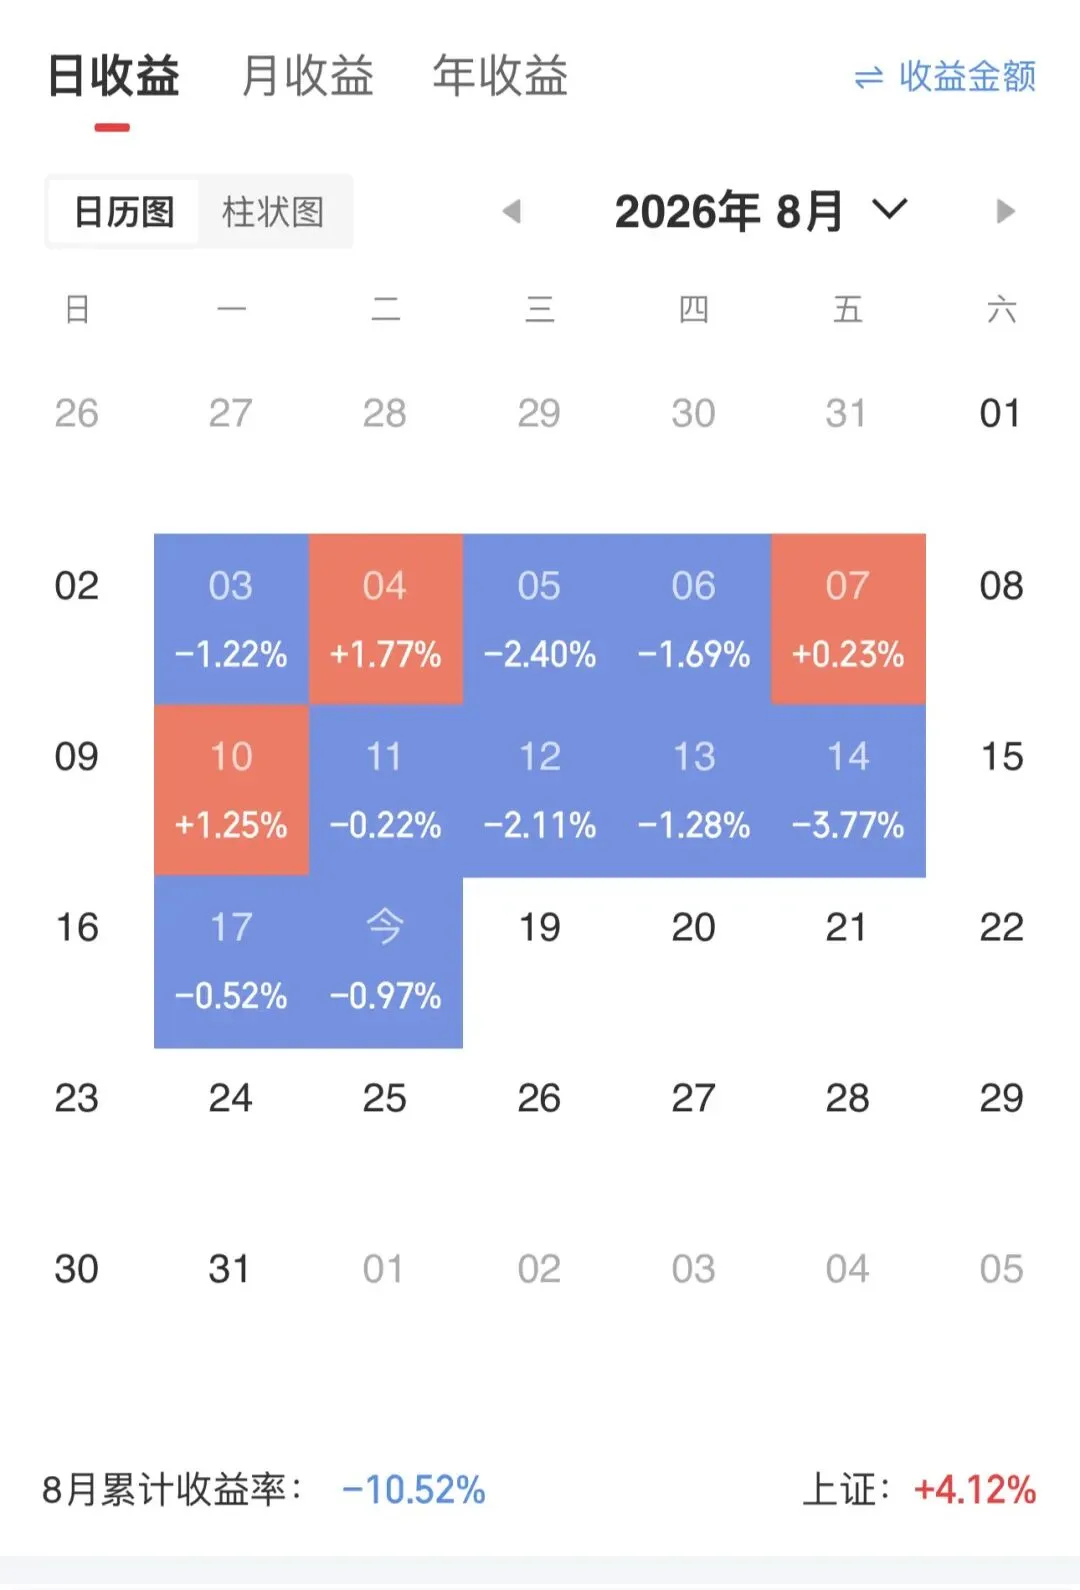
Task: Switch to 收益金额 display
Action: 945,76
